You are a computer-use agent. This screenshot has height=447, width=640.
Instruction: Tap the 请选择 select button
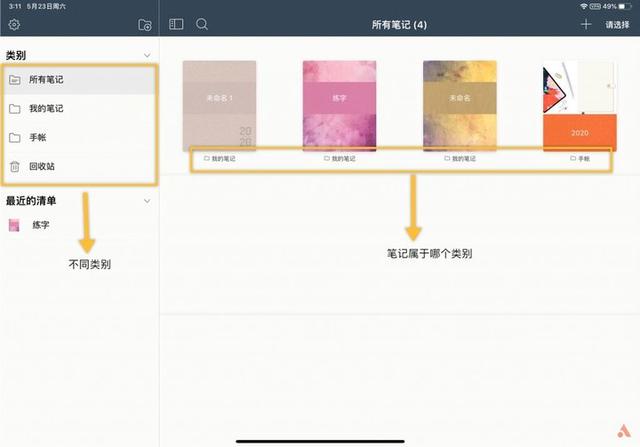pyautogui.click(x=617, y=25)
